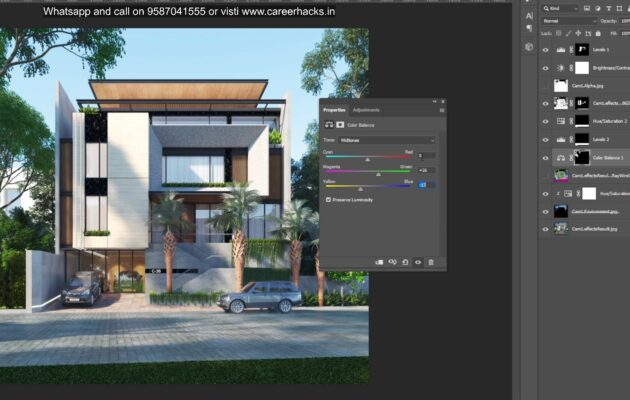Screen dimensions: 630x400
Task: Hide the Levels 1 layer
Action: pyautogui.click(x=545, y=49)
